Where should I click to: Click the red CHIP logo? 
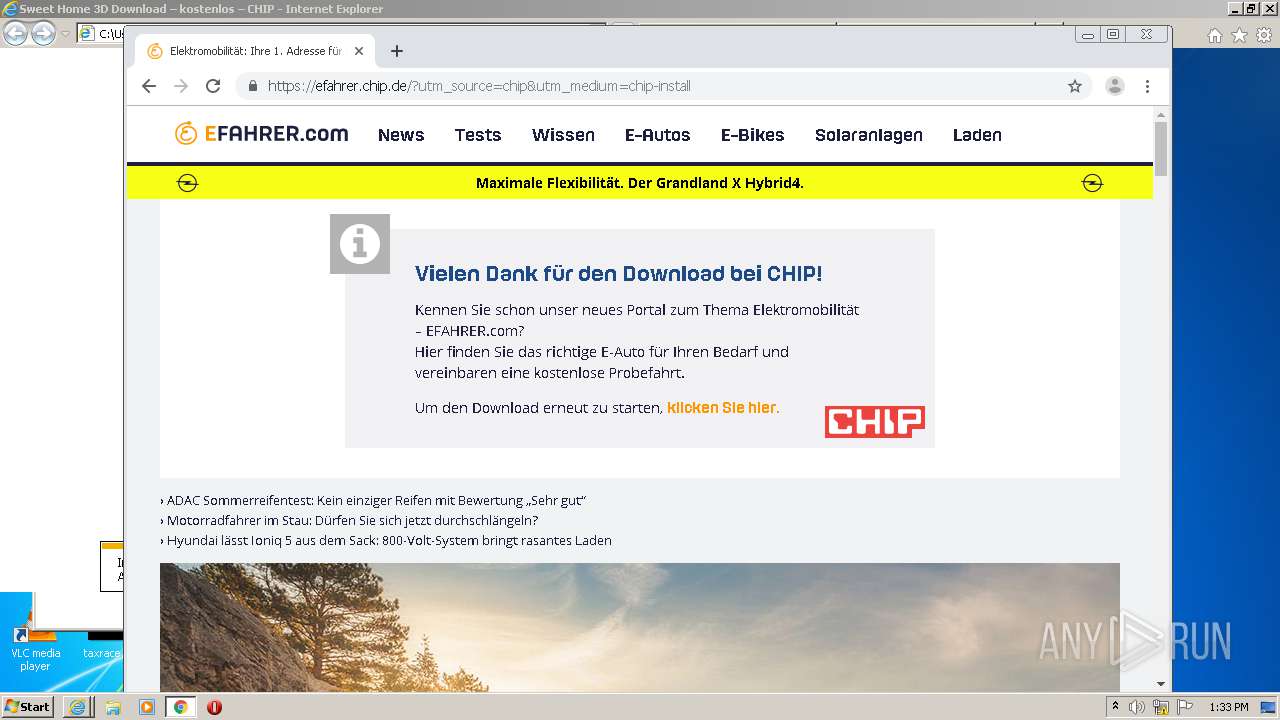875,421
